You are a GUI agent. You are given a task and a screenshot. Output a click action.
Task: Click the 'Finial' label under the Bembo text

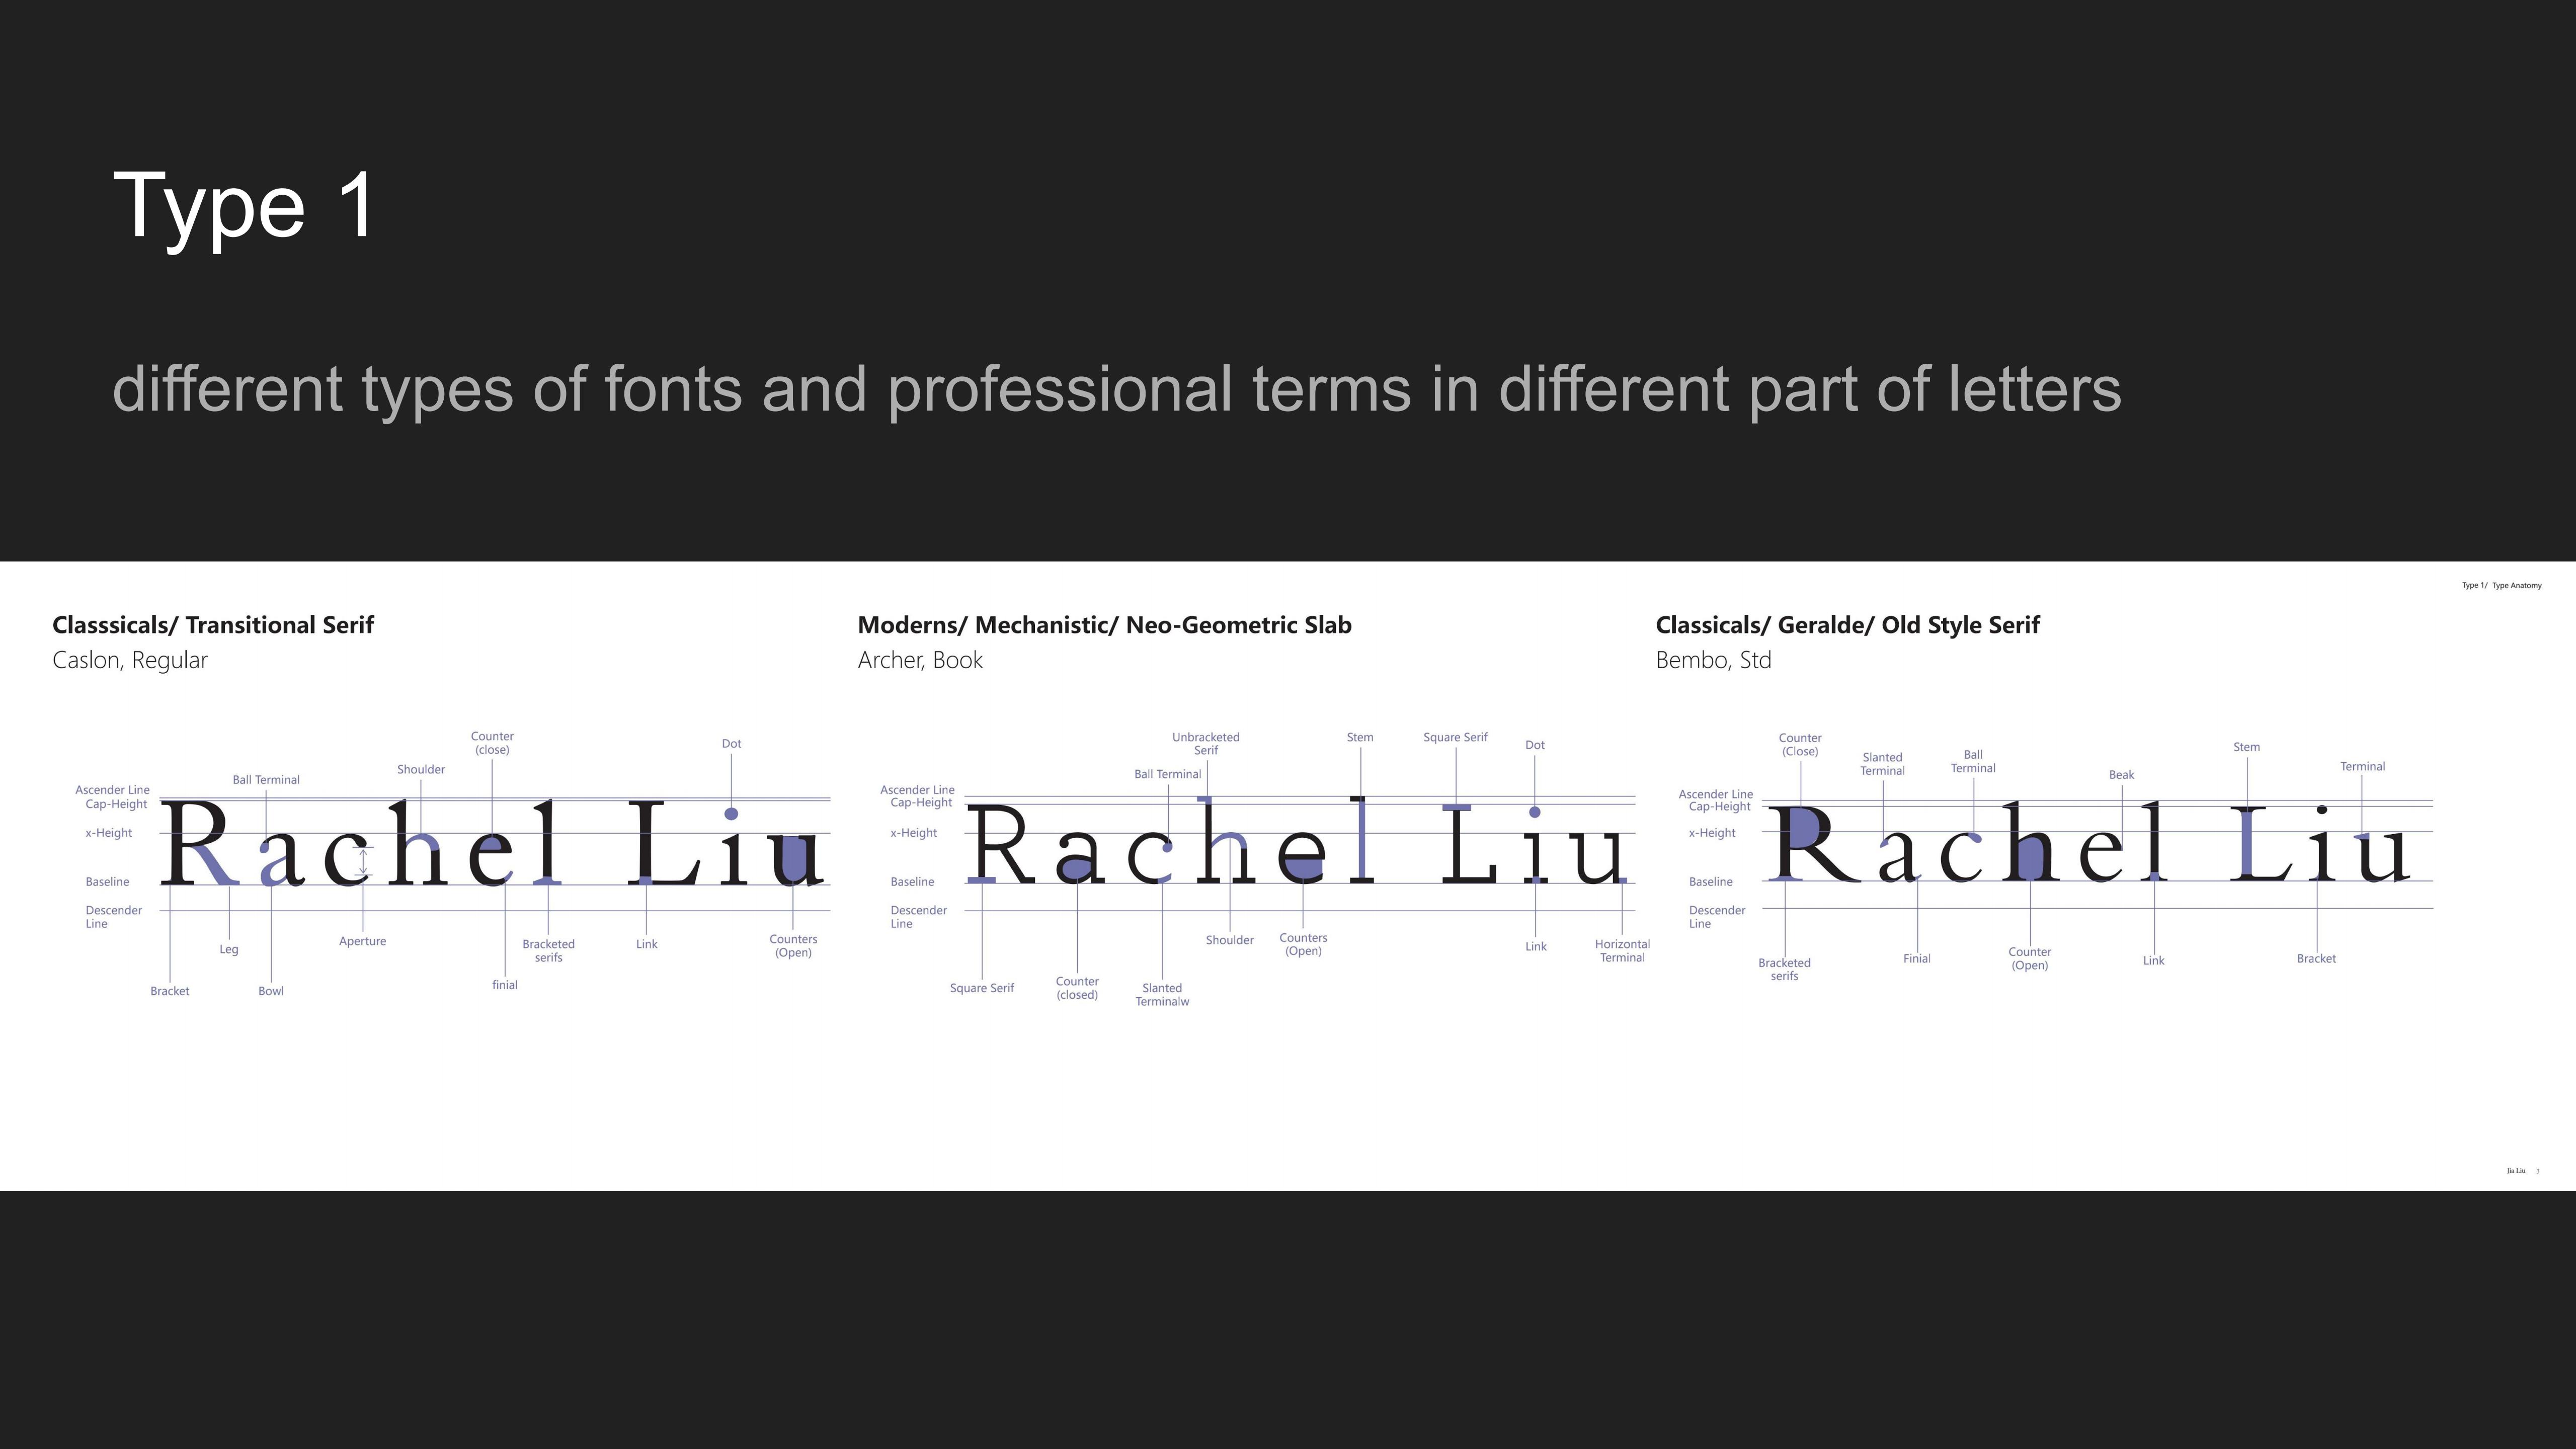tap(1916, 959)
